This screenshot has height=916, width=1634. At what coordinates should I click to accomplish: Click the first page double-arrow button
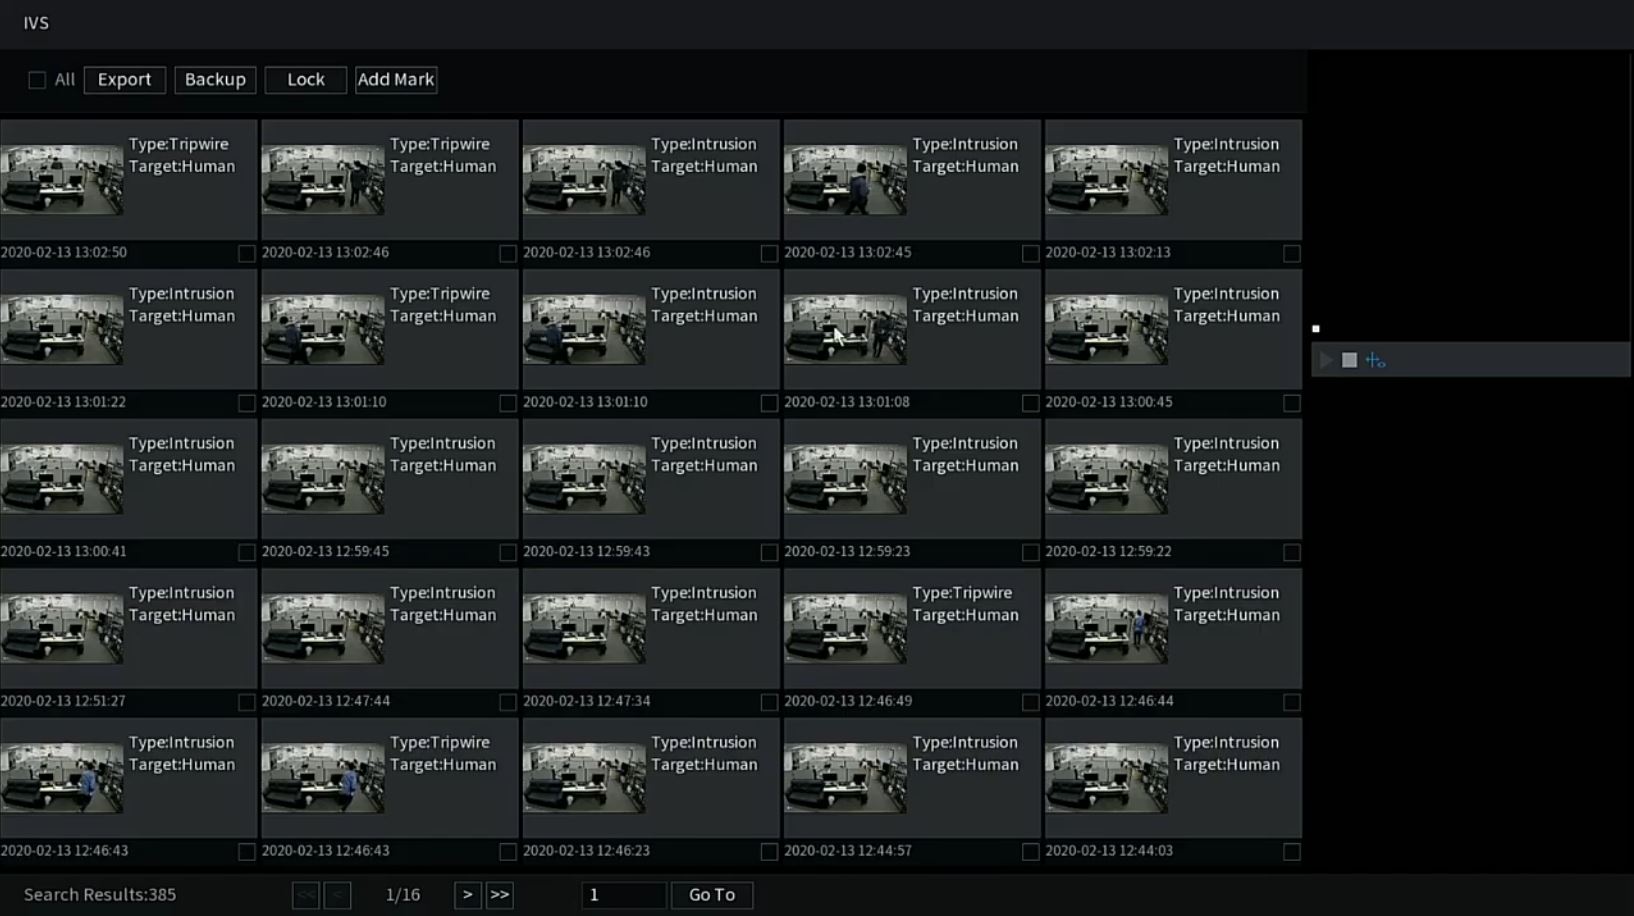[x=306, y=895]
